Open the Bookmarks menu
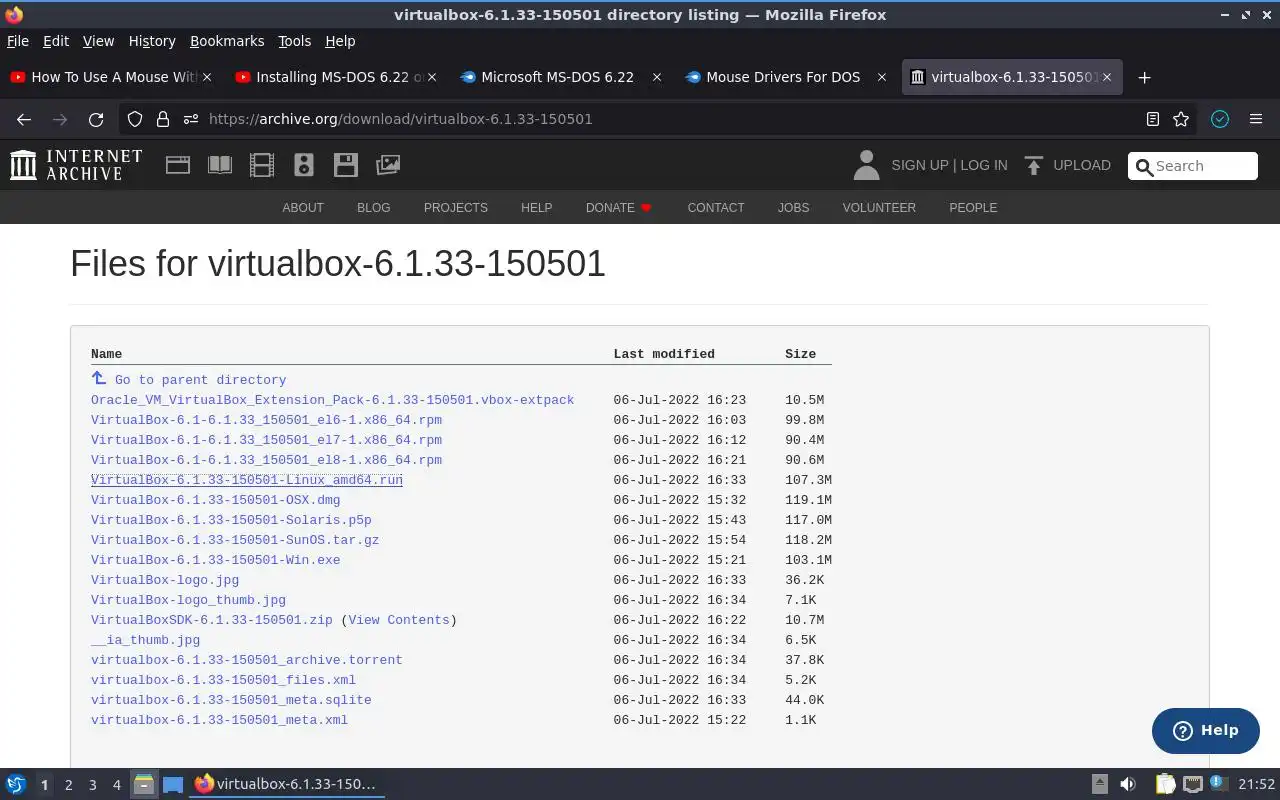Screen dimensions: 1280x800 point(227,41)
